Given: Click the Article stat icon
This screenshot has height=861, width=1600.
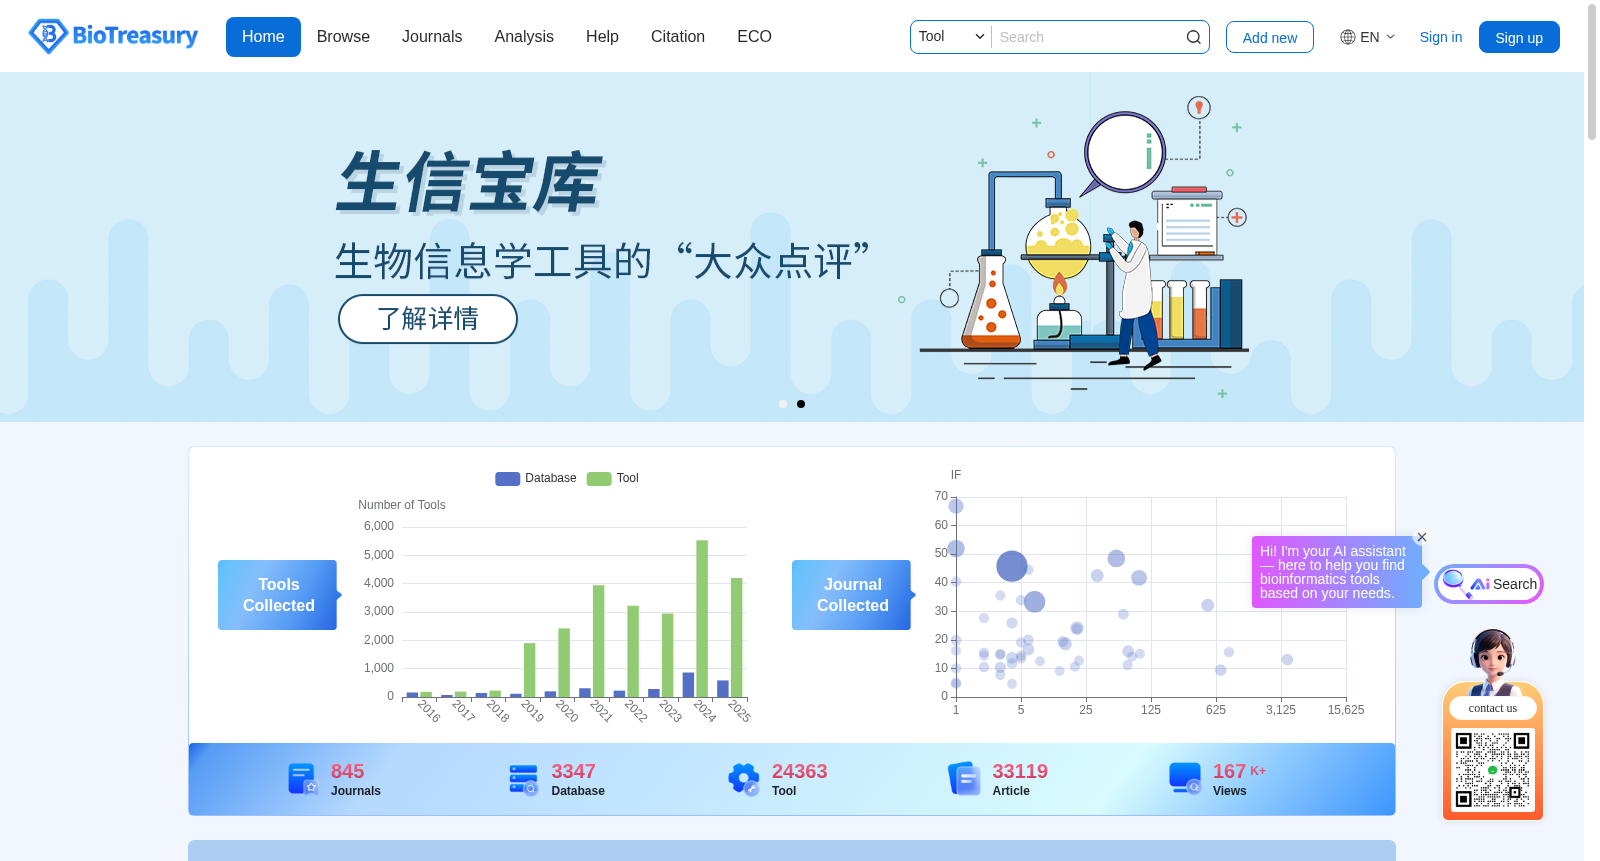Looking at the screenshot, I should 964,779.
